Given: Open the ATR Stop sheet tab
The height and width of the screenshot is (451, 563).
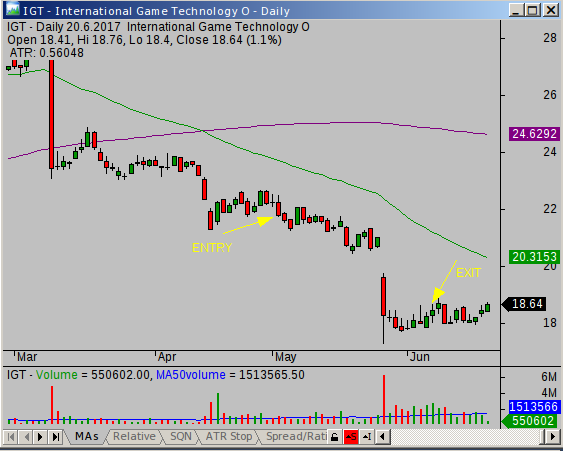Looking at the screenshot, I should click(229, 436).
